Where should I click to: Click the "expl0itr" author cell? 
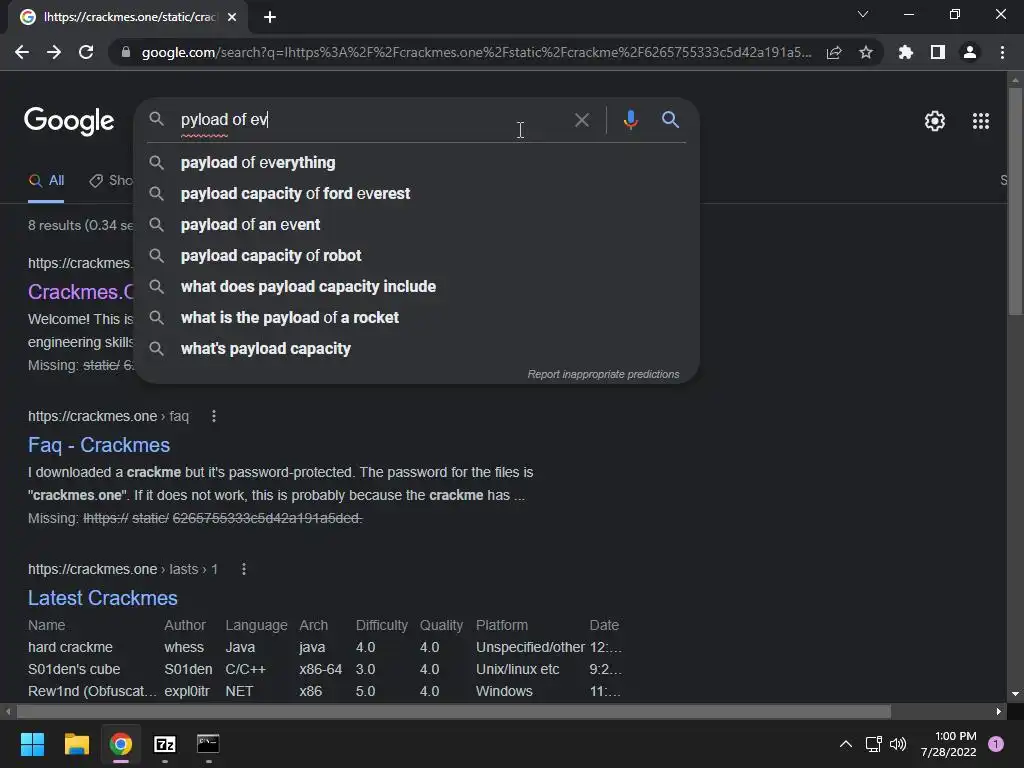pyautogui.click(x=187, y=691)
